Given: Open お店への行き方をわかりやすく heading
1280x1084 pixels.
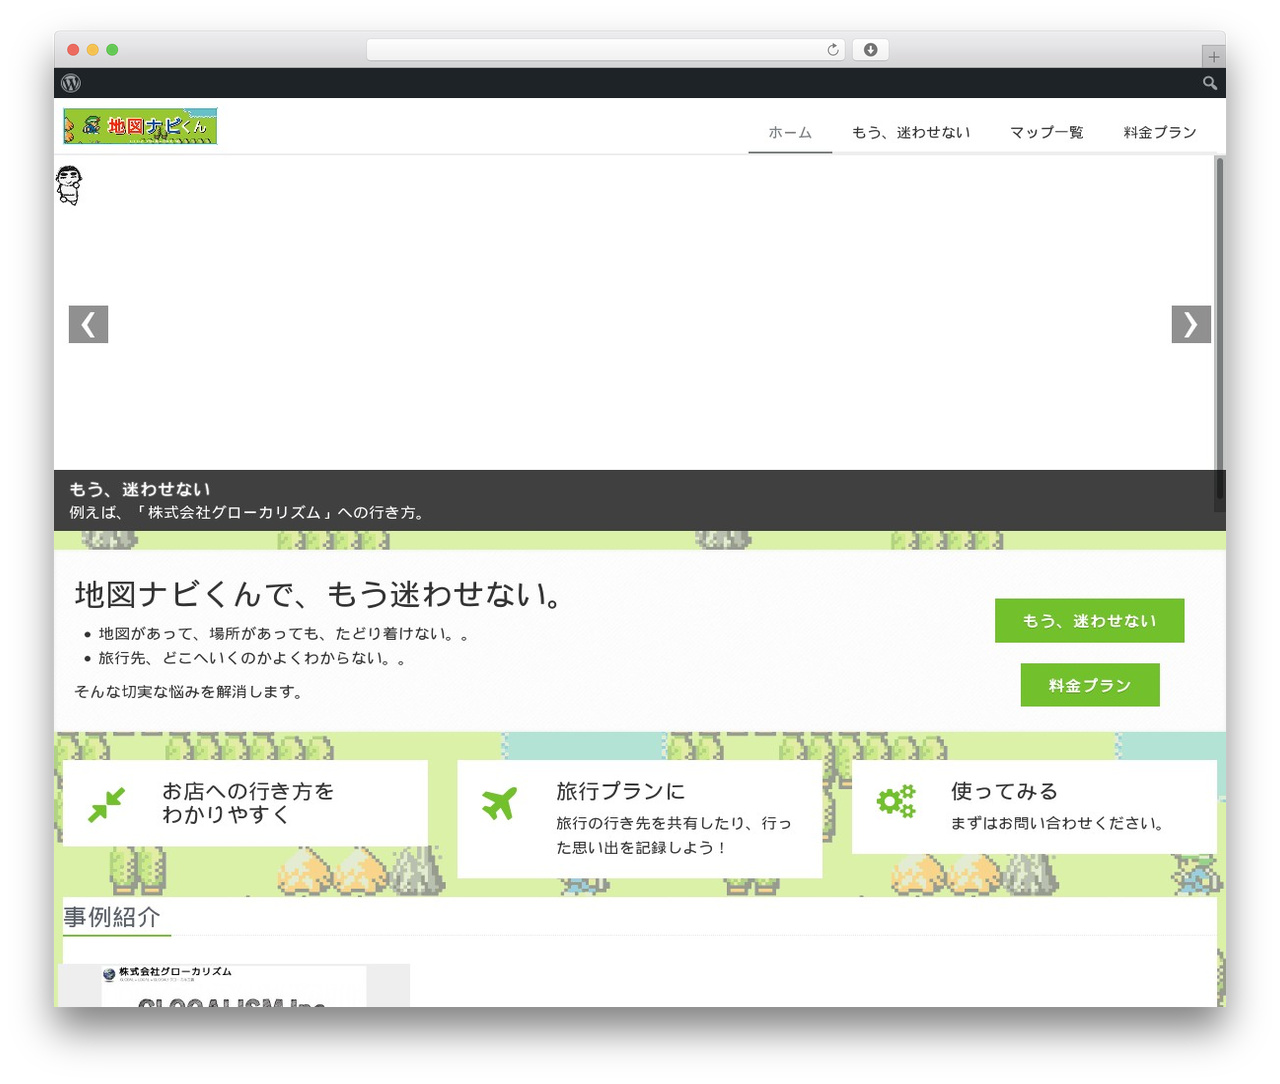Looking at the screenshot, I should [x=248, y=803].
